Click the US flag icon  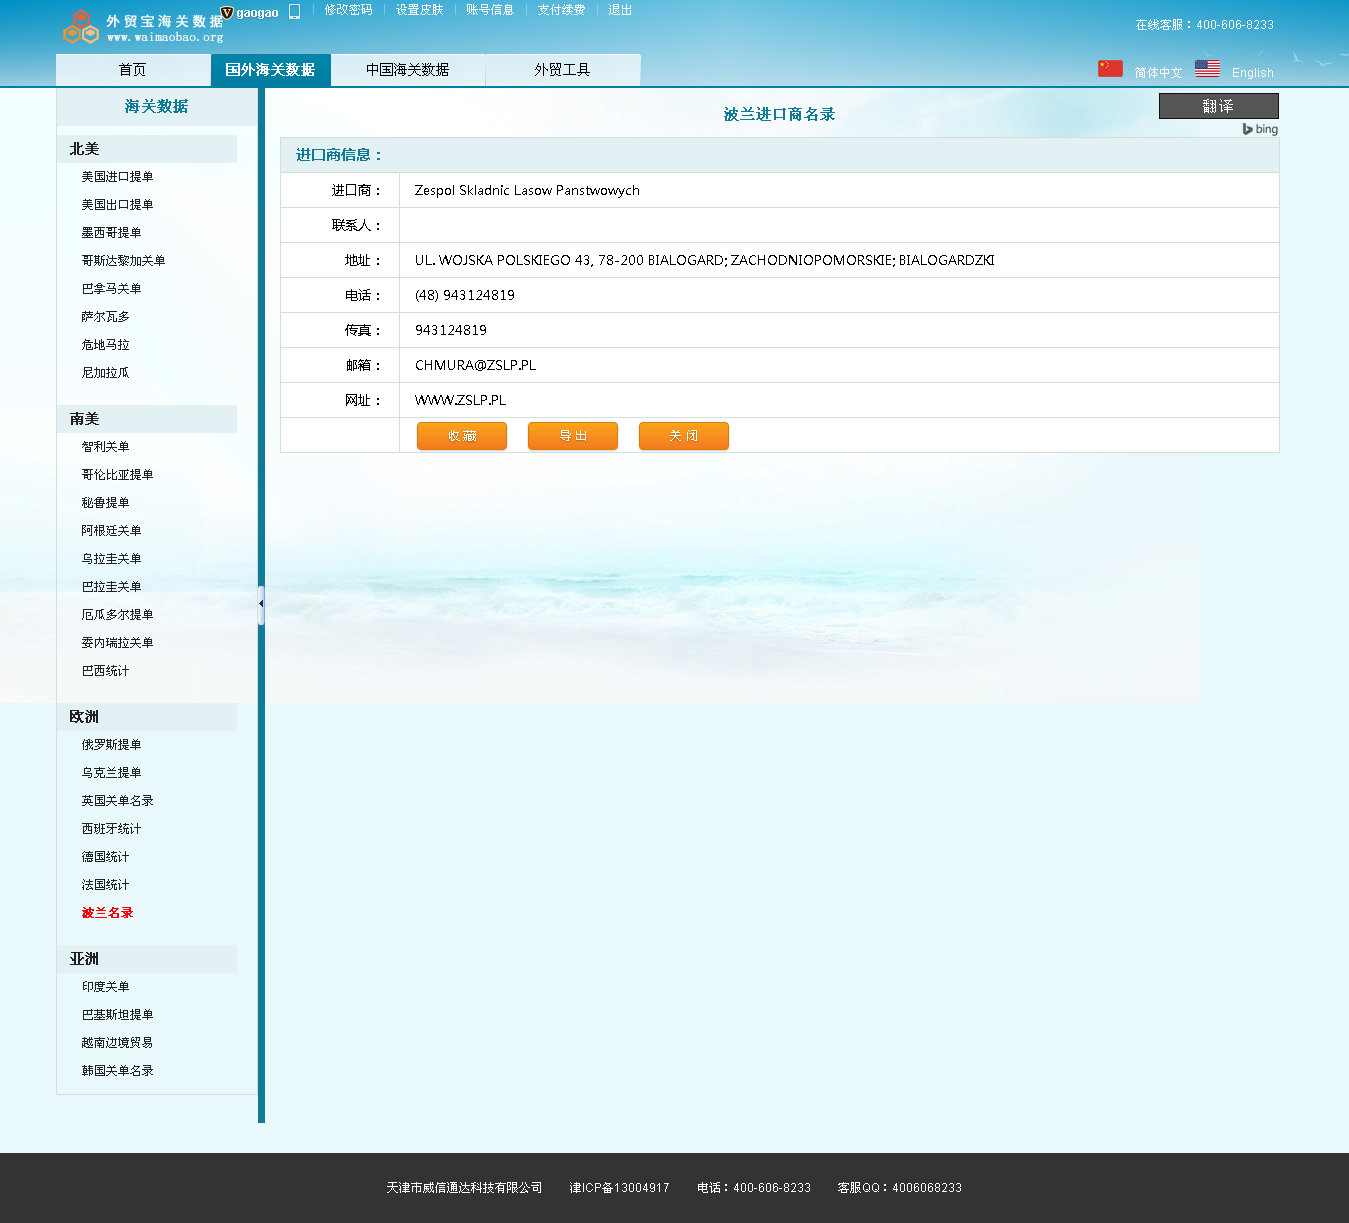[x=1207, y=68]
